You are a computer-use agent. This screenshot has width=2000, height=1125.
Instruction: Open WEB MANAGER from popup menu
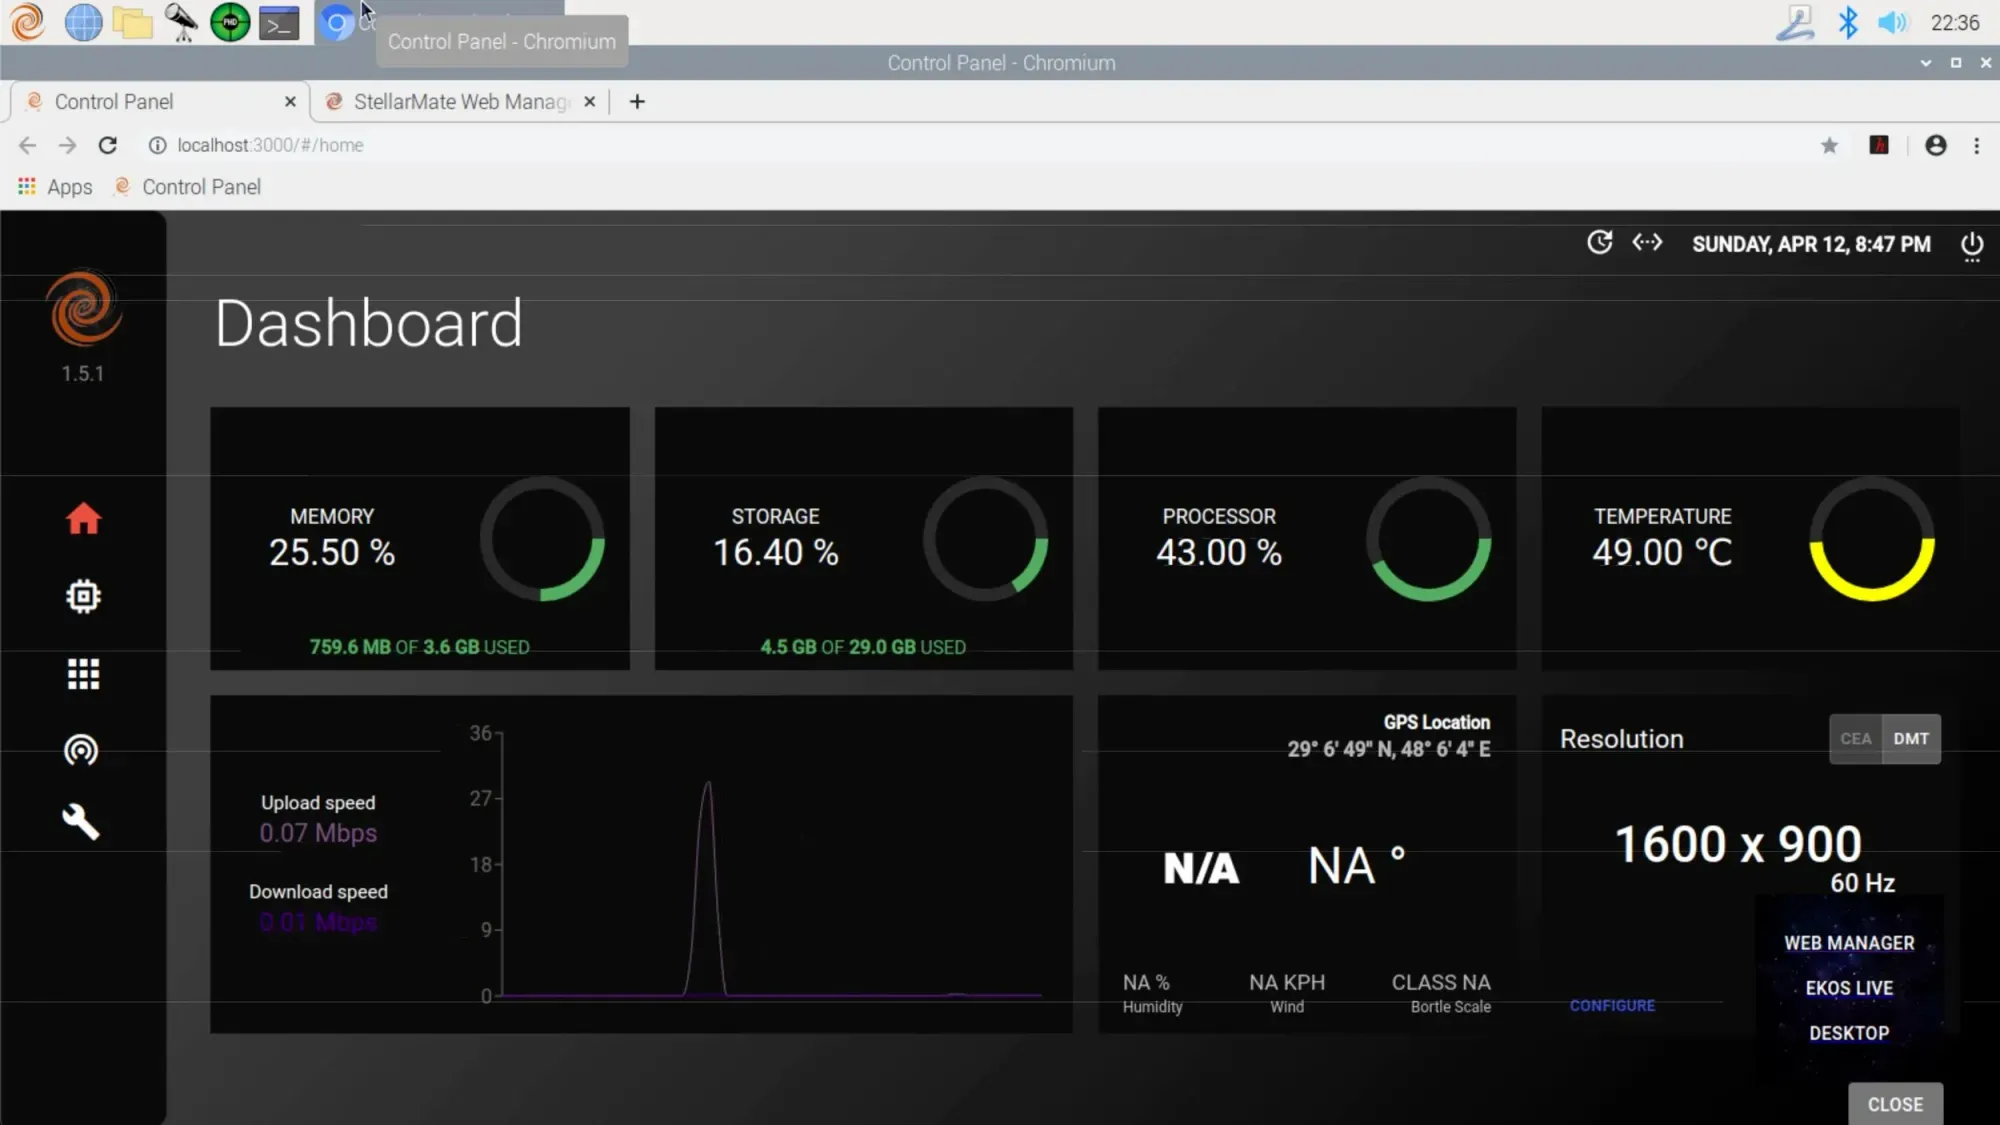(1849, 943)
